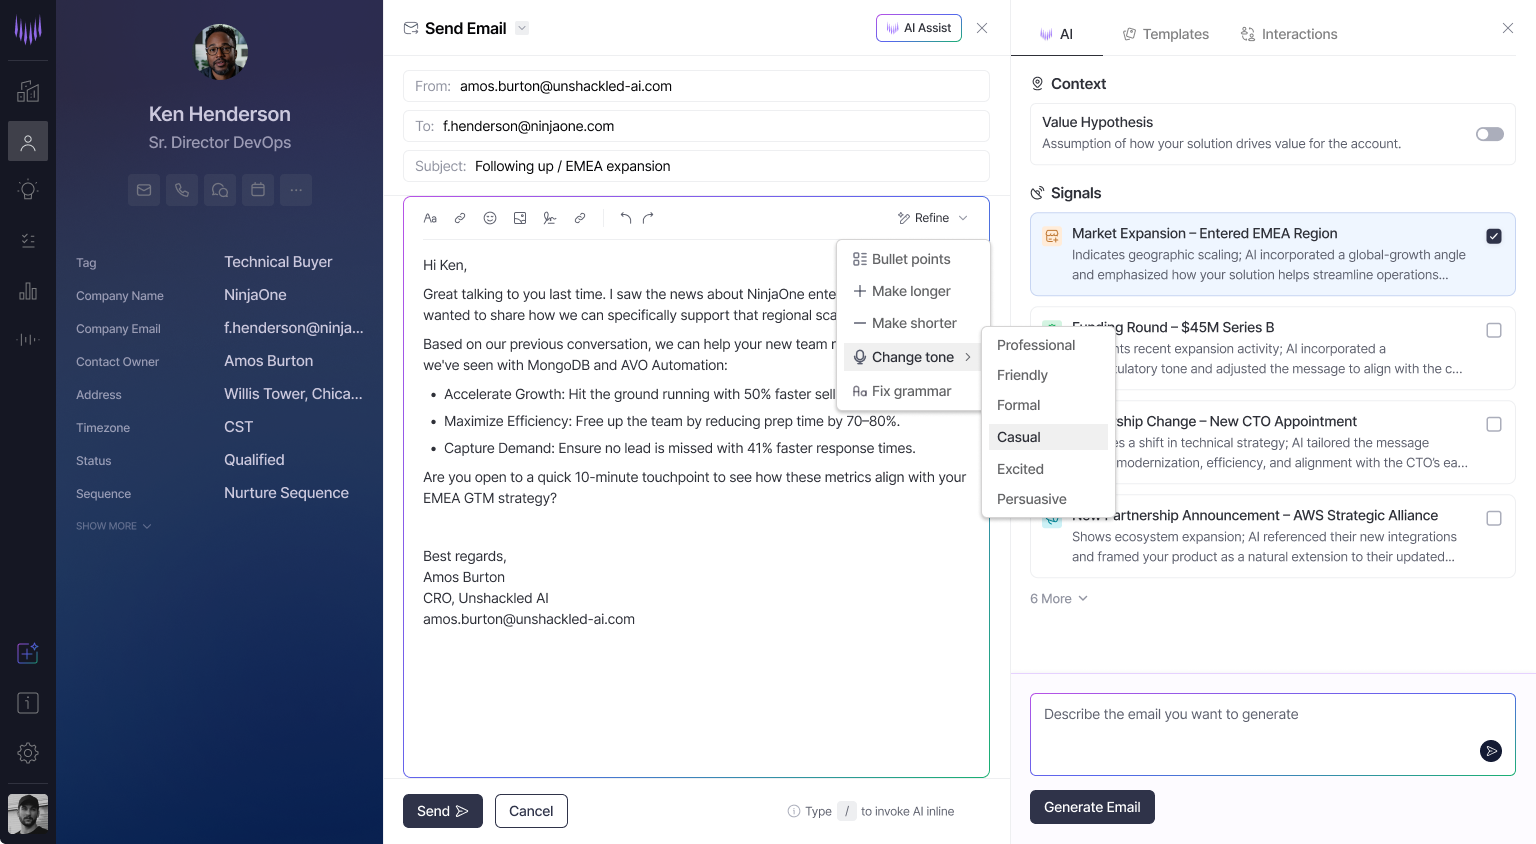Image resolution: width=1536 pixels, height=844 pixels.
Task: Click Ken Henderson's profile photo
Action: (x=220, y=52)
